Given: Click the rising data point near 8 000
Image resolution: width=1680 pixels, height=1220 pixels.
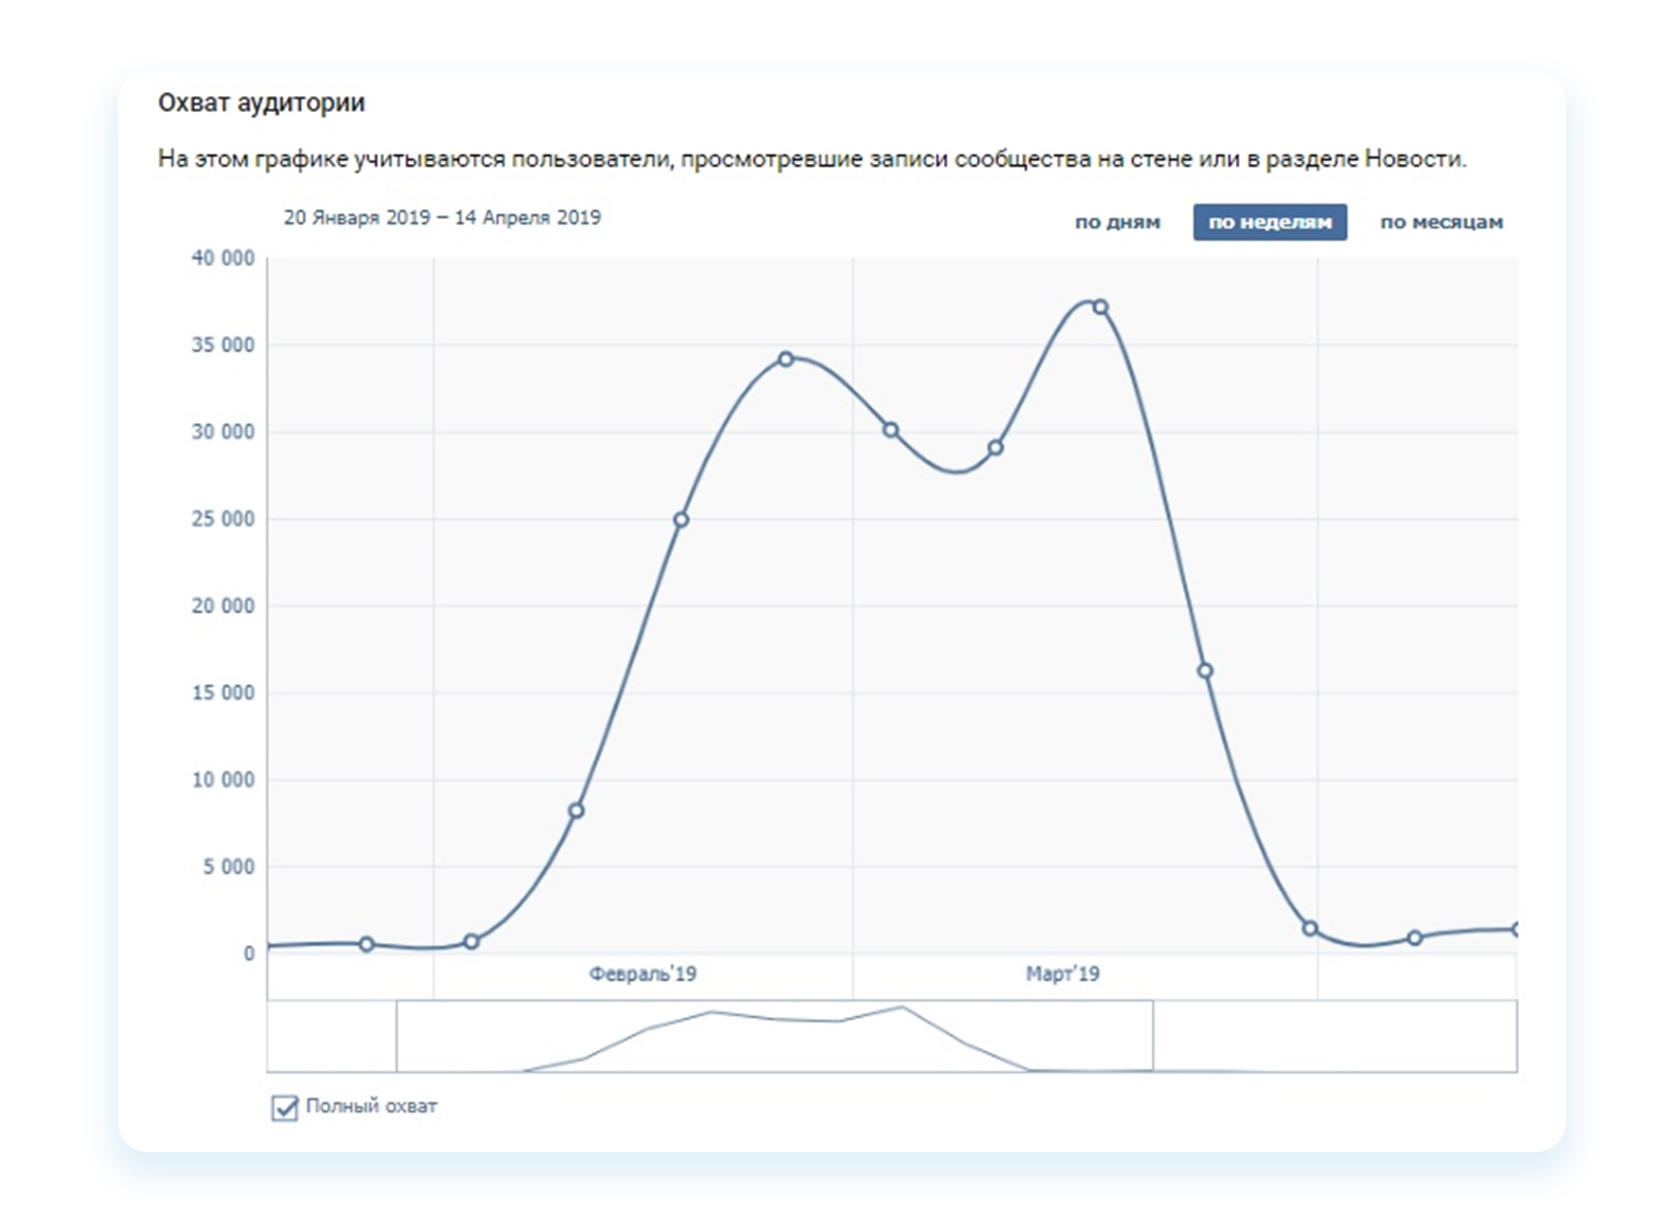Looking at the screenshot, I should pos(576,811).
